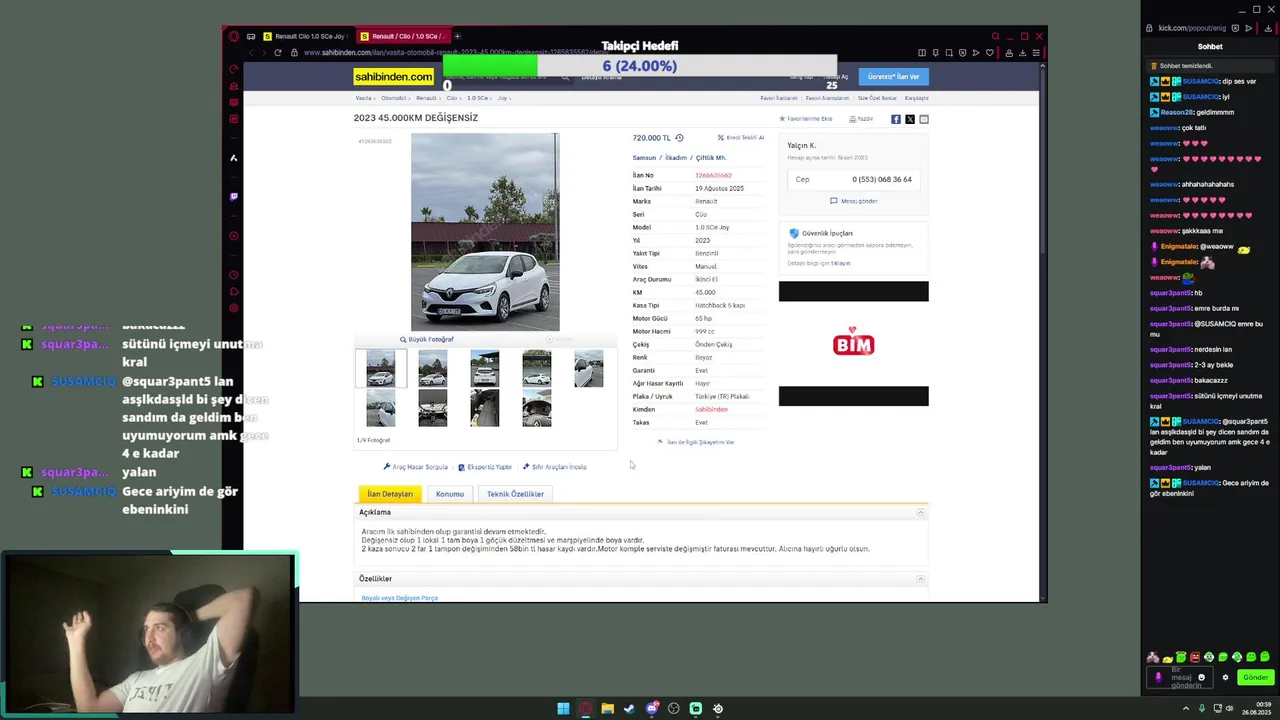Select the fifth thumbnail in first row
This screenshot has height=720, width=1280.
(x=589, y=369)
